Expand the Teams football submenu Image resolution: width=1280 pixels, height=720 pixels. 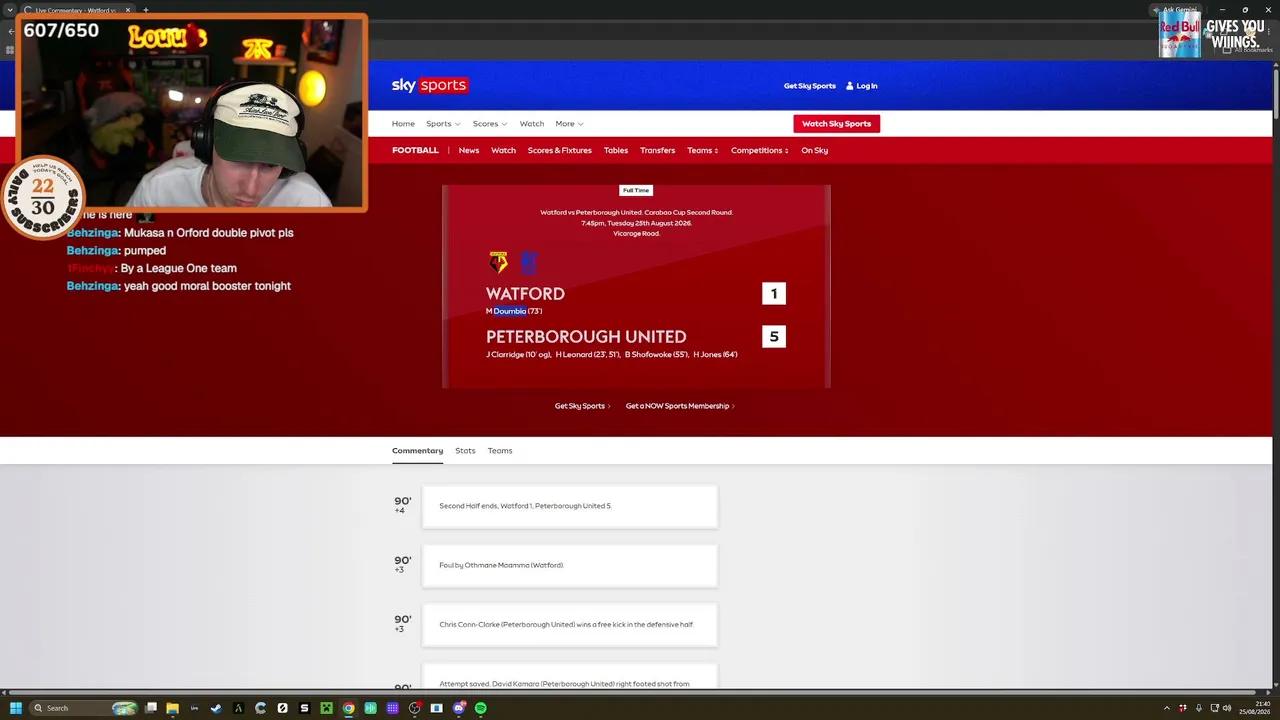702,150
